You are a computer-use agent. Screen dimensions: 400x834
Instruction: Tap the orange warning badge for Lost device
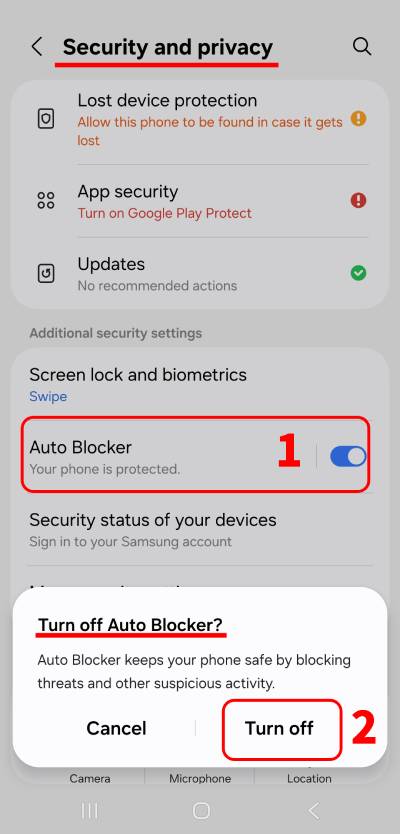pos(359,118)
